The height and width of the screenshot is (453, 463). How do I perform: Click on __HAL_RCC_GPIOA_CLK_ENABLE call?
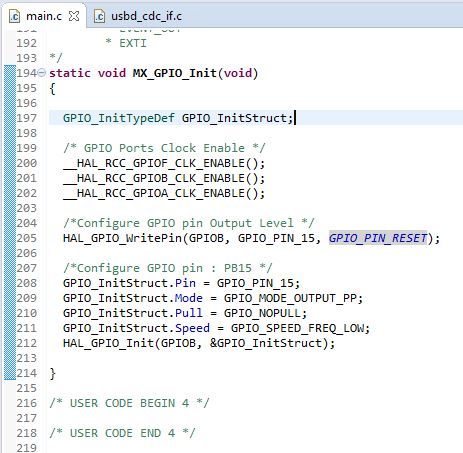click(x=164, y=193)
